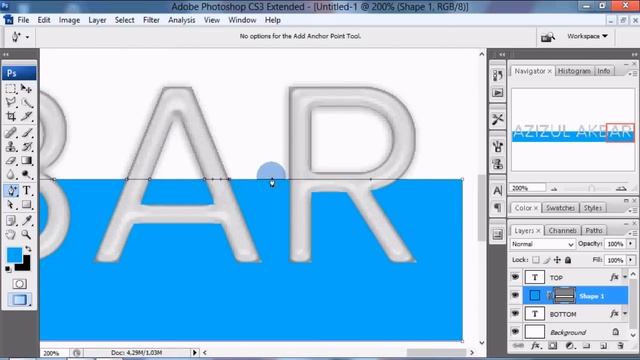Reset default foreground and background colors

(x=8, y=269)
